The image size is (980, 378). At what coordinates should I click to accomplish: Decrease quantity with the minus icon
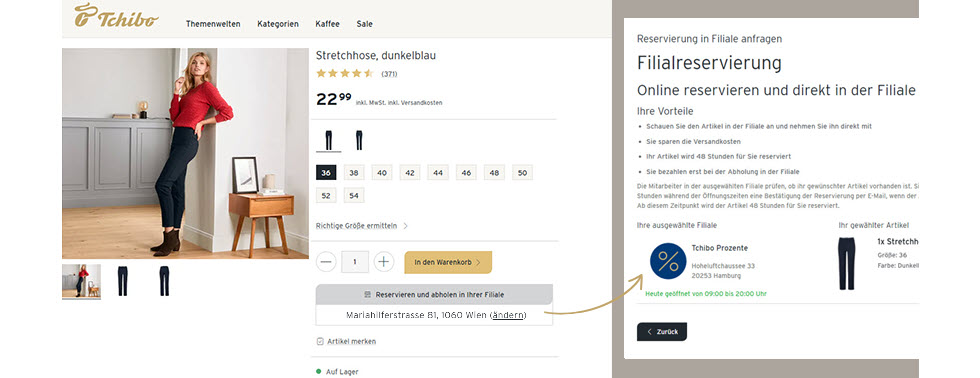point(326,262)
